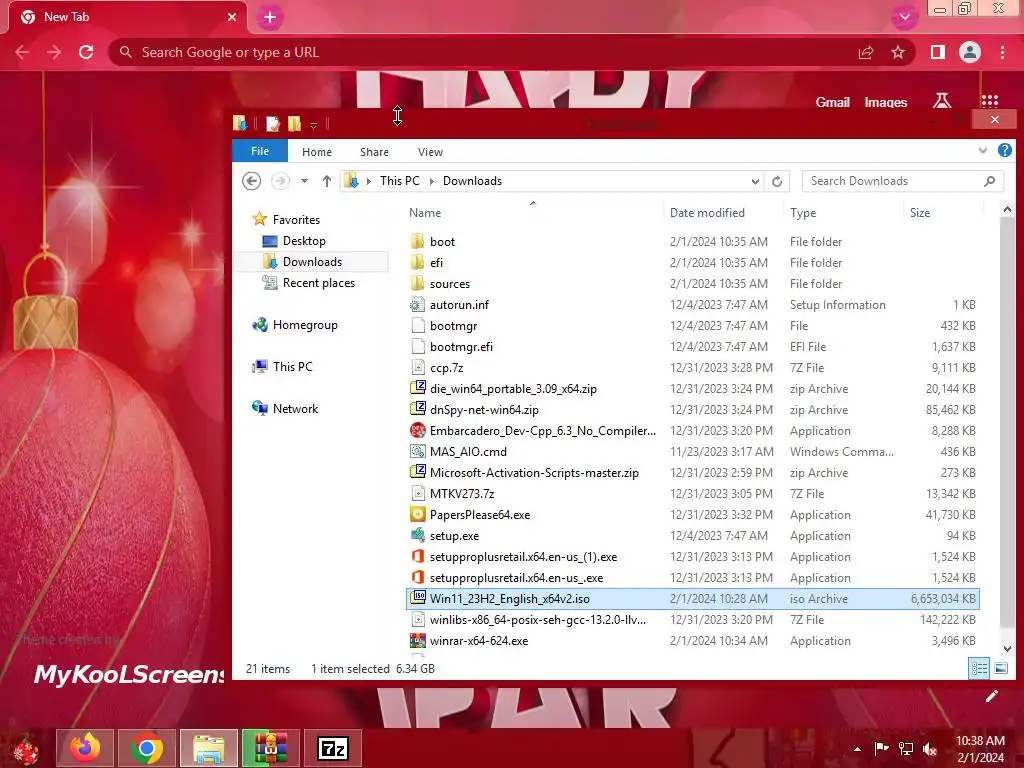The image size is (1024, 768).
Task: Close the New Tab tab
Action: (232, 17)
